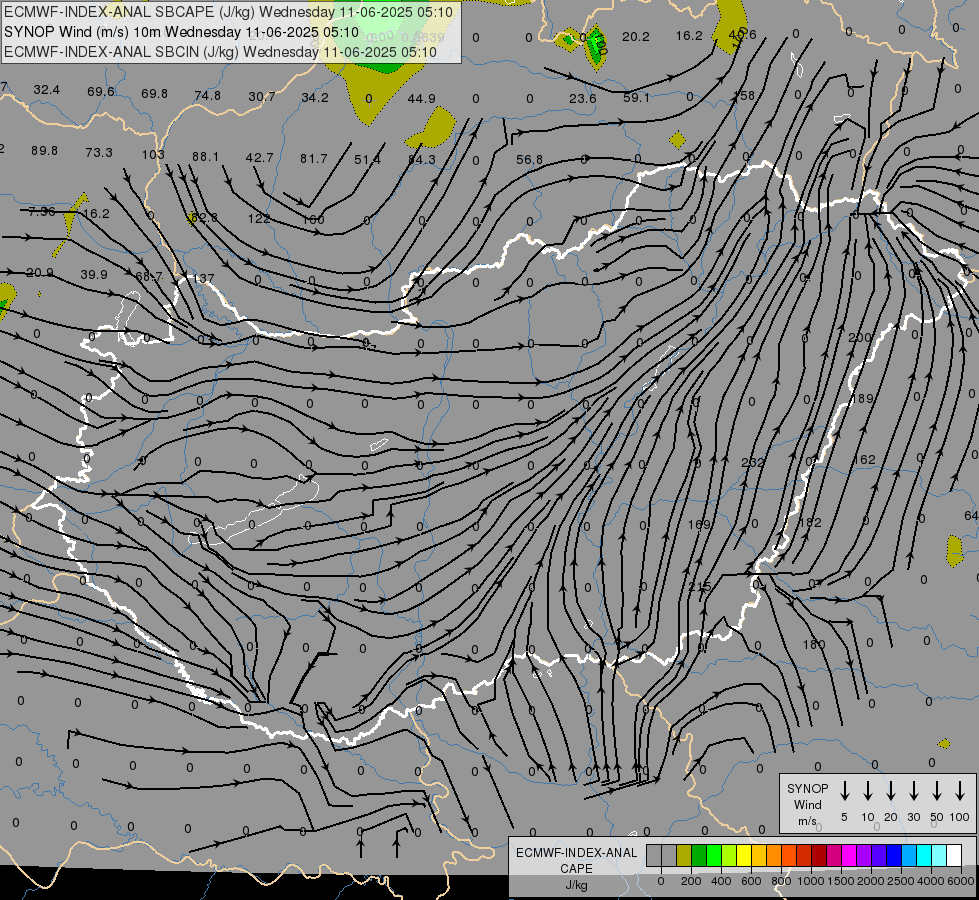This screenshot has width=979, height=900.
Task: Click the map value '74.8'
Action: pyautogui.click(x=207, y=96)
